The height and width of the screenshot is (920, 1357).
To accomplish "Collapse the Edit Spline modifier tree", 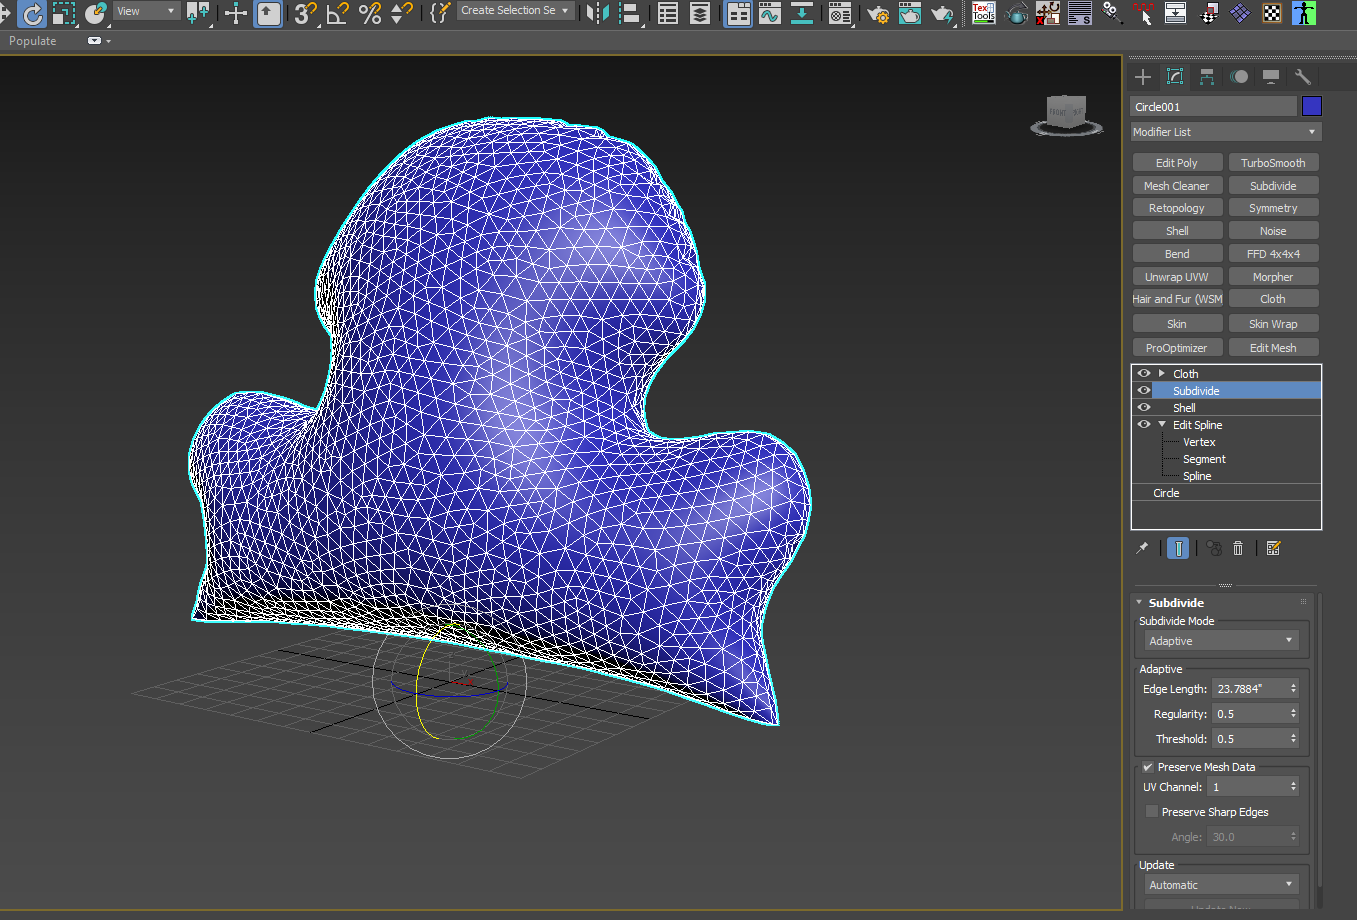I will [x=1162, y=425].
